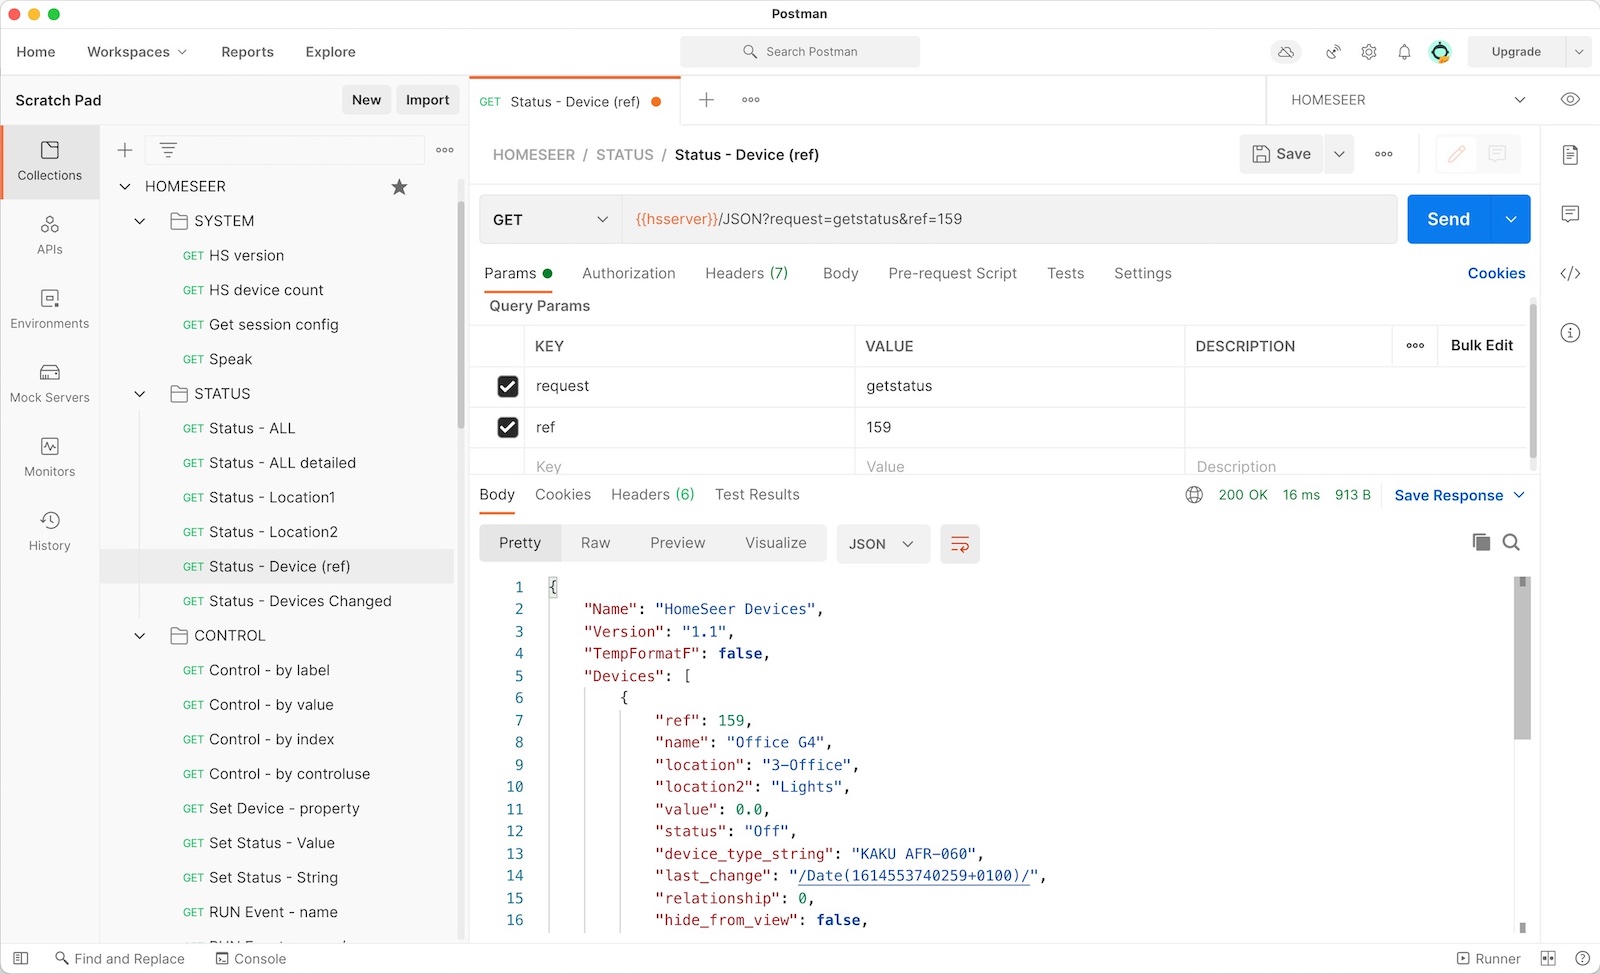Open the HOMESEER environment selector
The height and width of the screenshot is (974, 1600).
[x=1407, y=100]
